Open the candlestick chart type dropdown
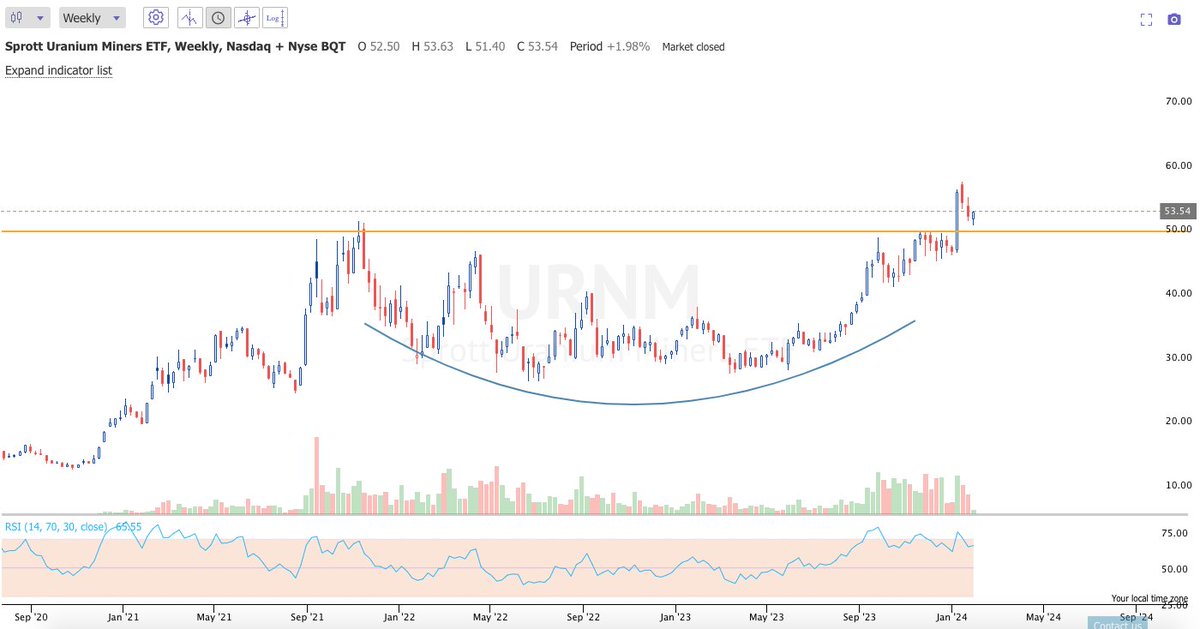The height and width of the screenshot is (629, 1200). (x=27, y=18)
